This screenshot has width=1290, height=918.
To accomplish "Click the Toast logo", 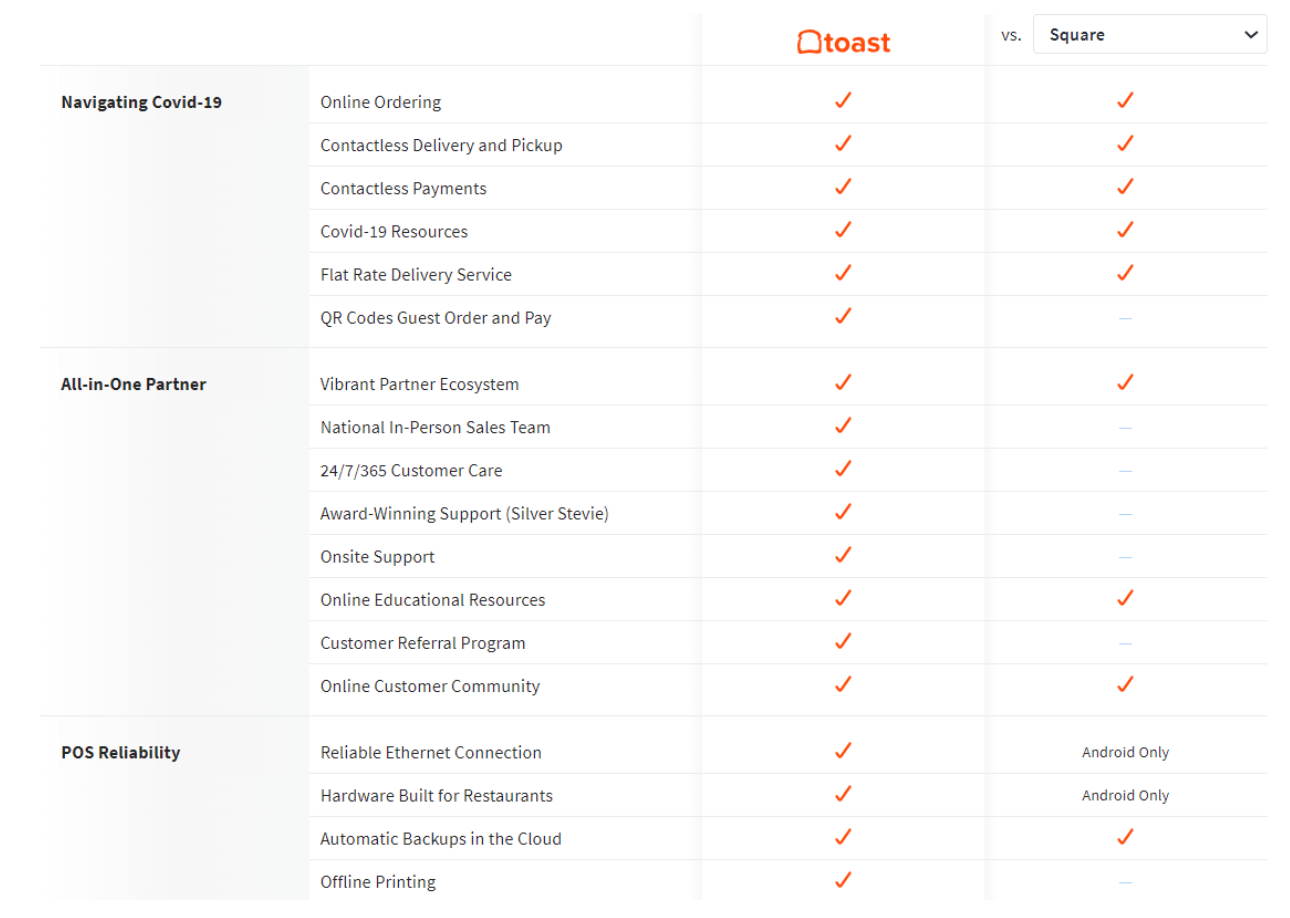I will point(843,42).
